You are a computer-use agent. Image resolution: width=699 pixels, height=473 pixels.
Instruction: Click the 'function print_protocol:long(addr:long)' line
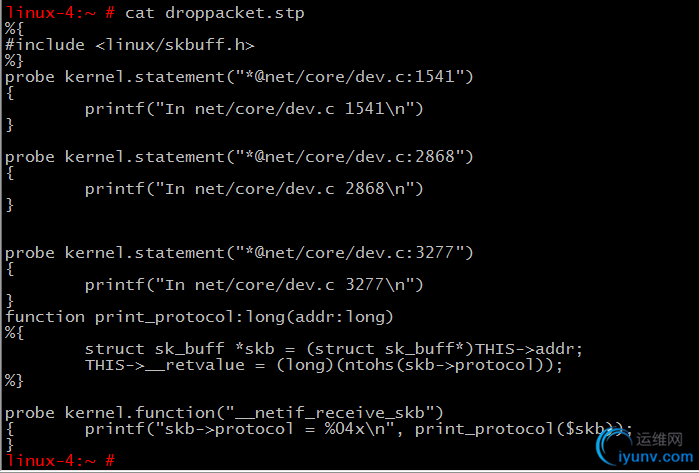199,316
